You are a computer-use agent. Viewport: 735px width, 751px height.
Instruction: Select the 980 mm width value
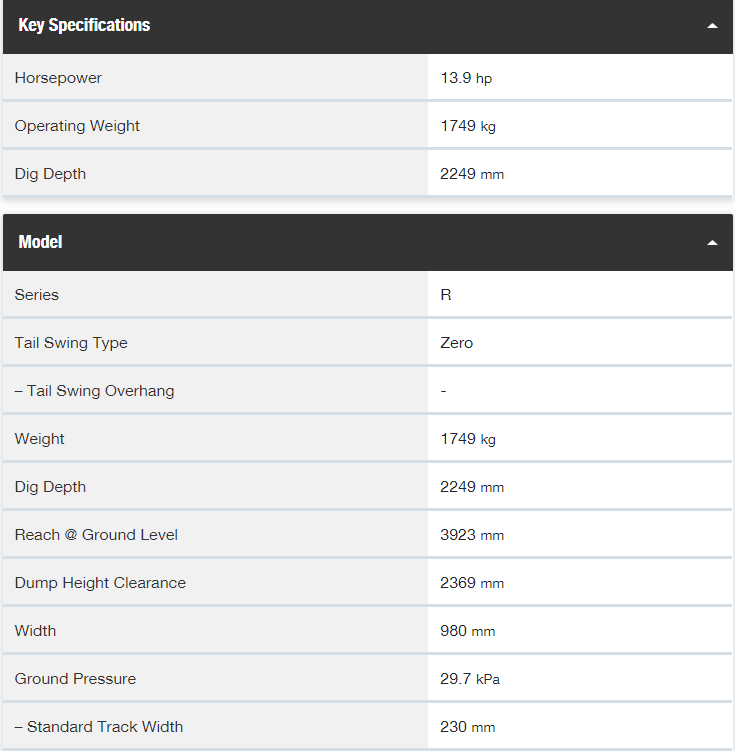tap(467, 631)
